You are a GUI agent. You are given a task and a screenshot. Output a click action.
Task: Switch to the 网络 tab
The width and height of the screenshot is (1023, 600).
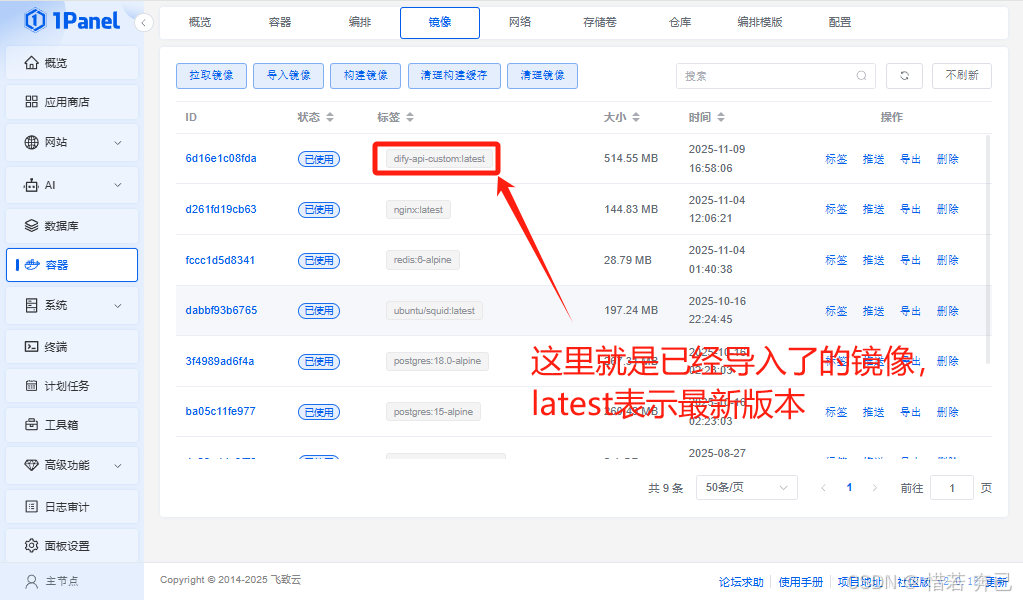519,21
